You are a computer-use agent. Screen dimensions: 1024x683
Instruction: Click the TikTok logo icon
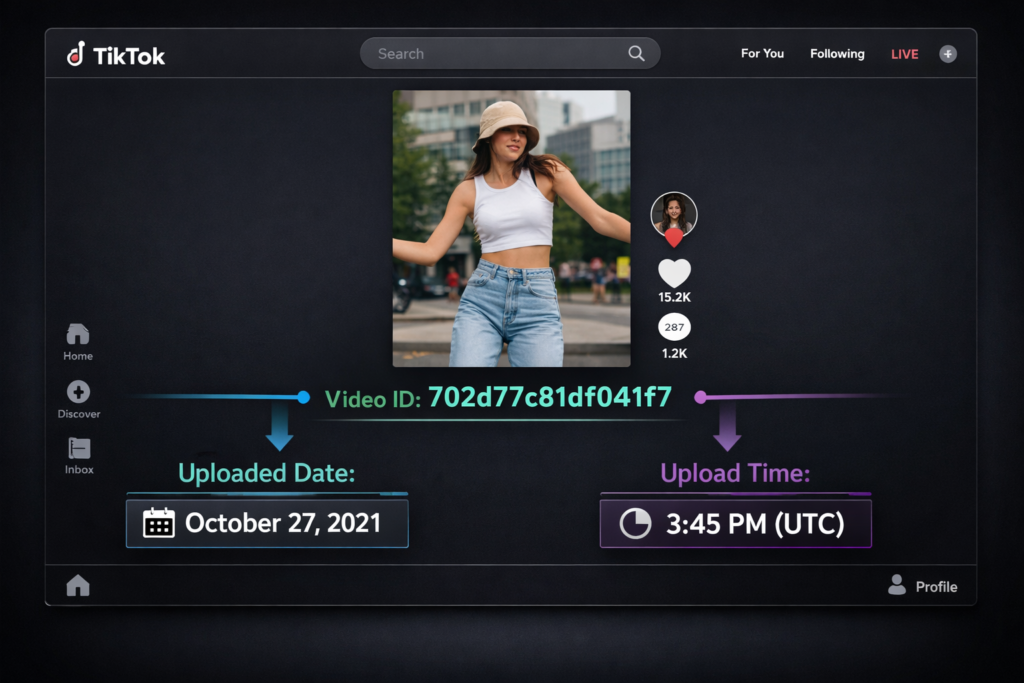pyautogui.click(x=76, y=54)
